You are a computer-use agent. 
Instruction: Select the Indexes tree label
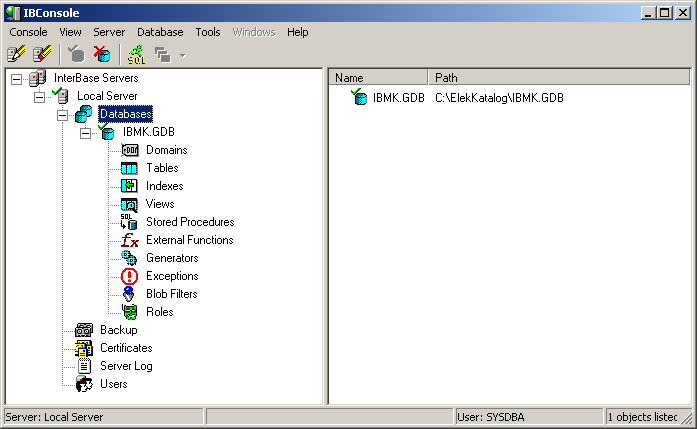[164, 186]
